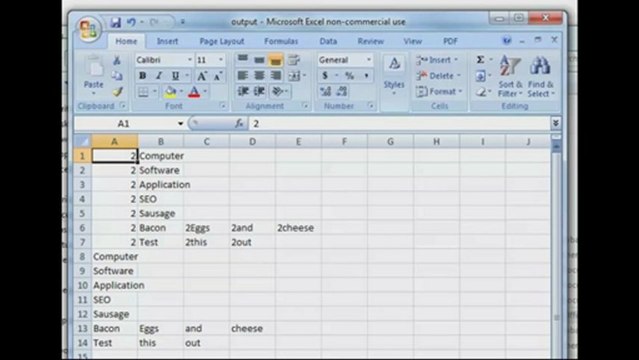Open the Clear eraser options
The width and height of the screenshot is (639, 360).
click(480, 92)
